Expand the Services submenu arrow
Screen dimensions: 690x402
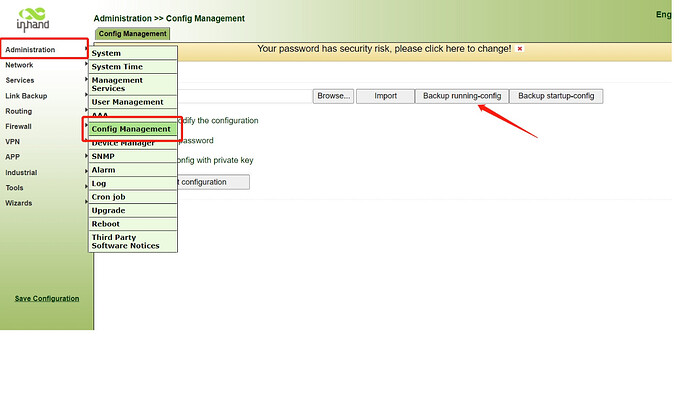86,80
